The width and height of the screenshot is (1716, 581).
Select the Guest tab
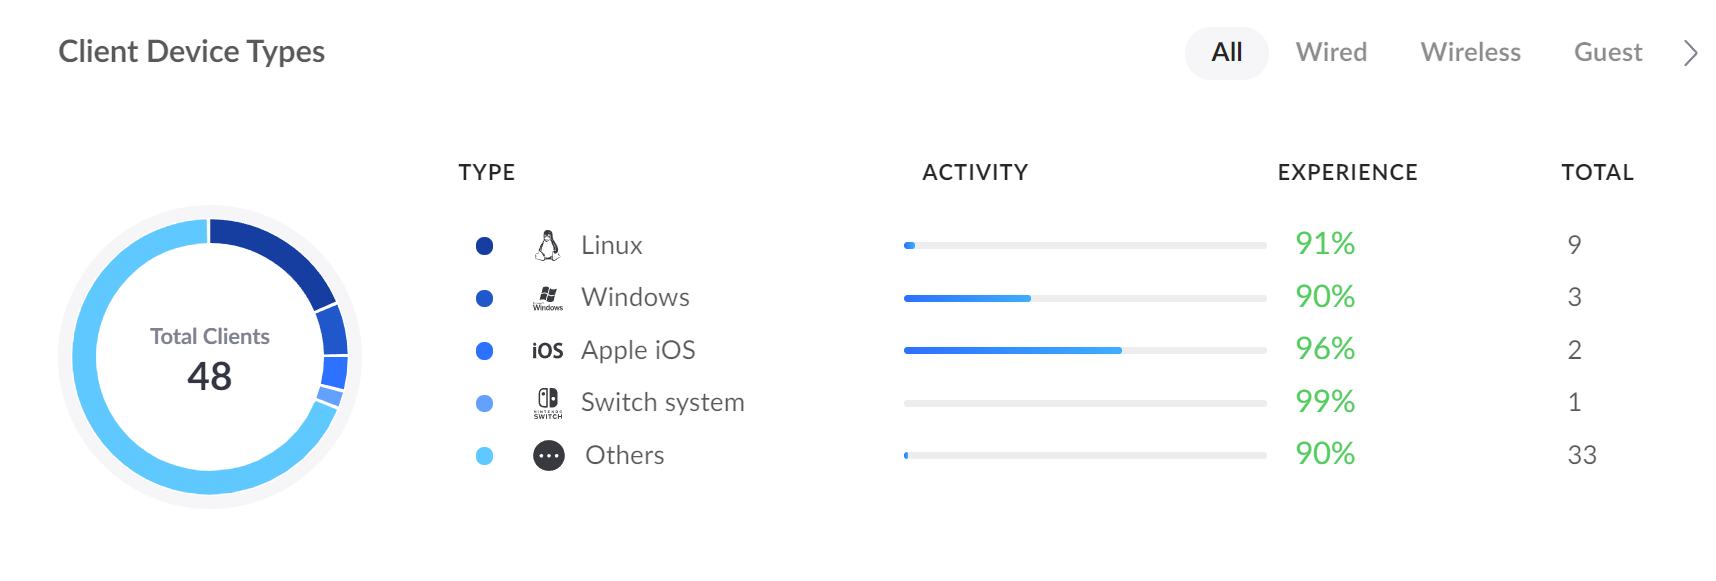pyautogui.click(x=1608, y=53)
